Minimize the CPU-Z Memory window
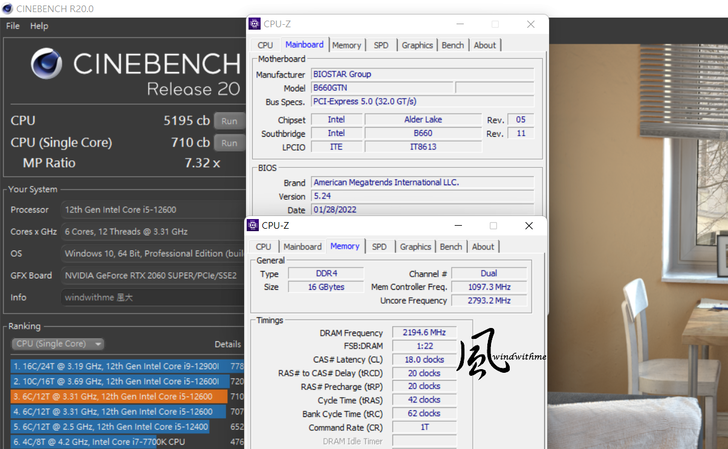Image resolution: width=728 pixels, height=449 pixels. 458,226
